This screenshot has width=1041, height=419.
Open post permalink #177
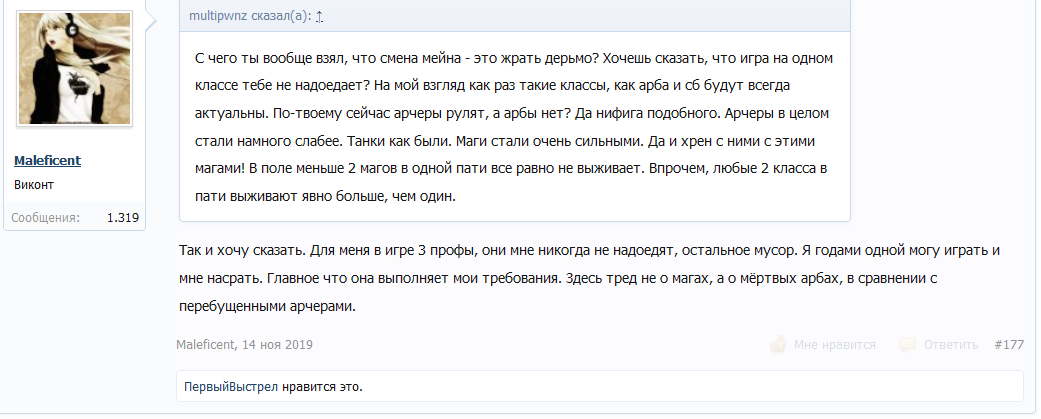click(1009, 345)
